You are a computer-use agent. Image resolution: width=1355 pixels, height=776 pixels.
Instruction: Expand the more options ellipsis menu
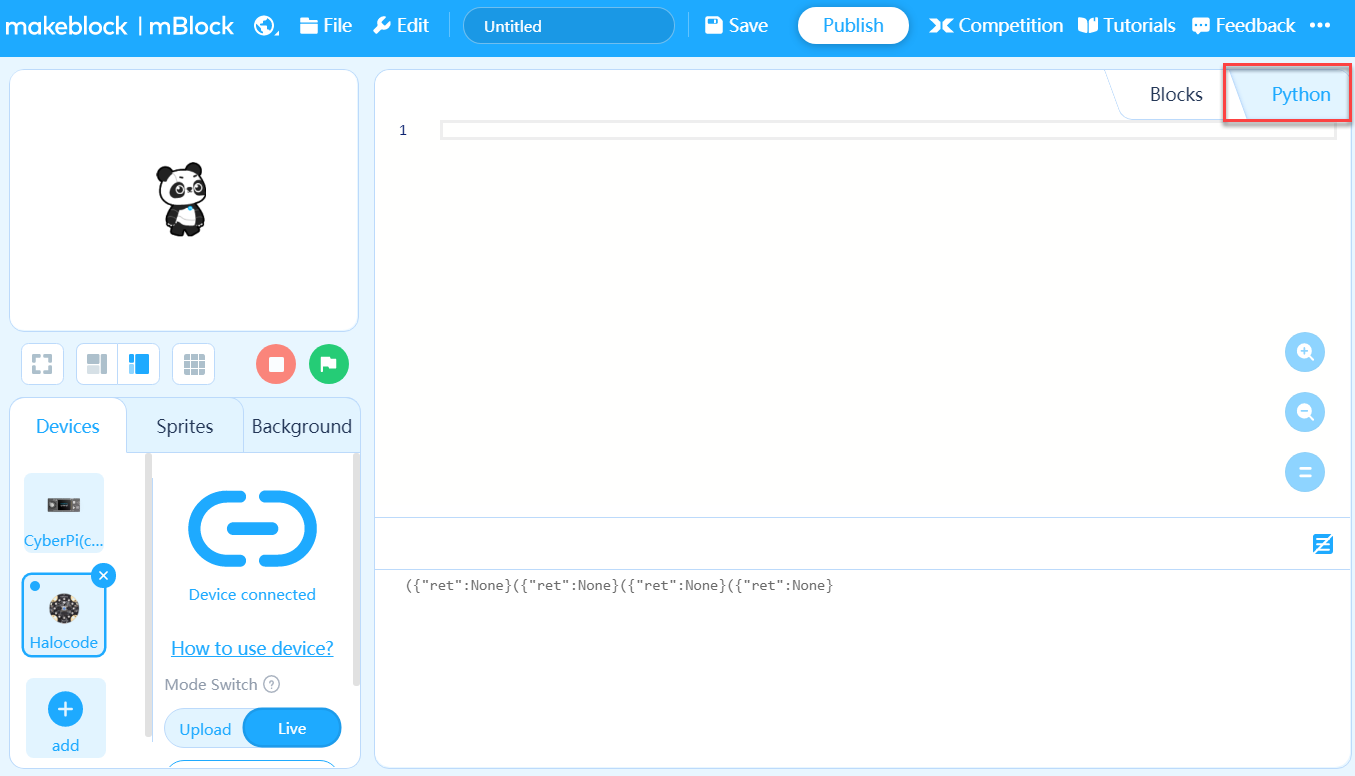point(1320,26)
